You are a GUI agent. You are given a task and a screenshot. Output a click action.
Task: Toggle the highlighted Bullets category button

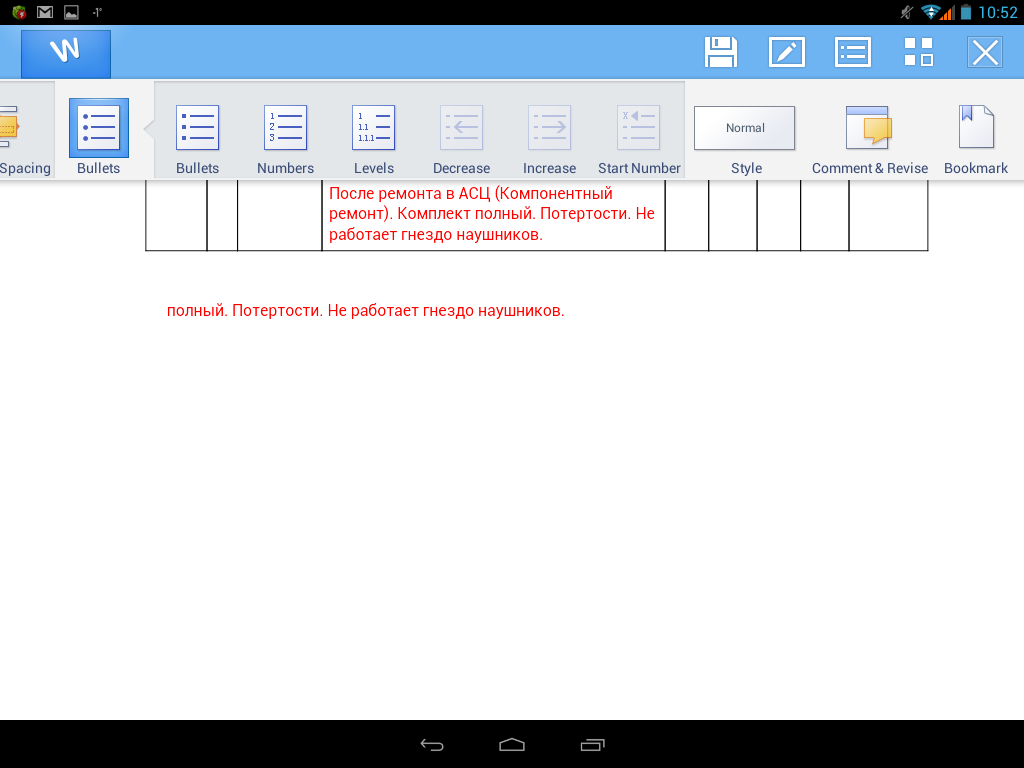[x=99, y=138]
